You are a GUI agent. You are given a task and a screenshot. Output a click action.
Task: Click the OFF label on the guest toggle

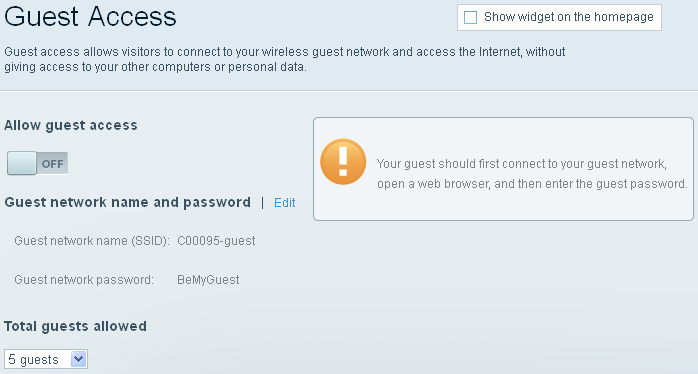pos(53,164)
